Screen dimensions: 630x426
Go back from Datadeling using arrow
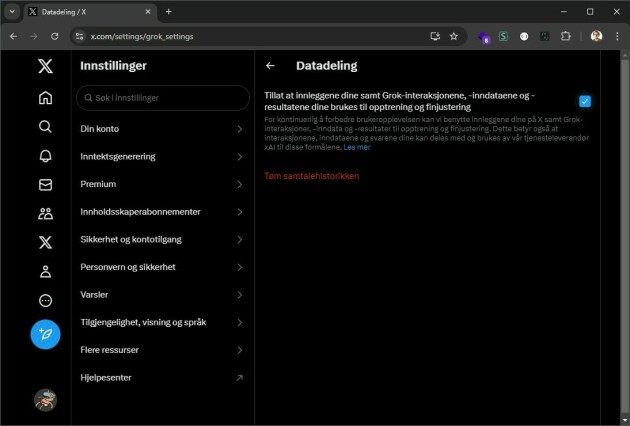[270, 66]
